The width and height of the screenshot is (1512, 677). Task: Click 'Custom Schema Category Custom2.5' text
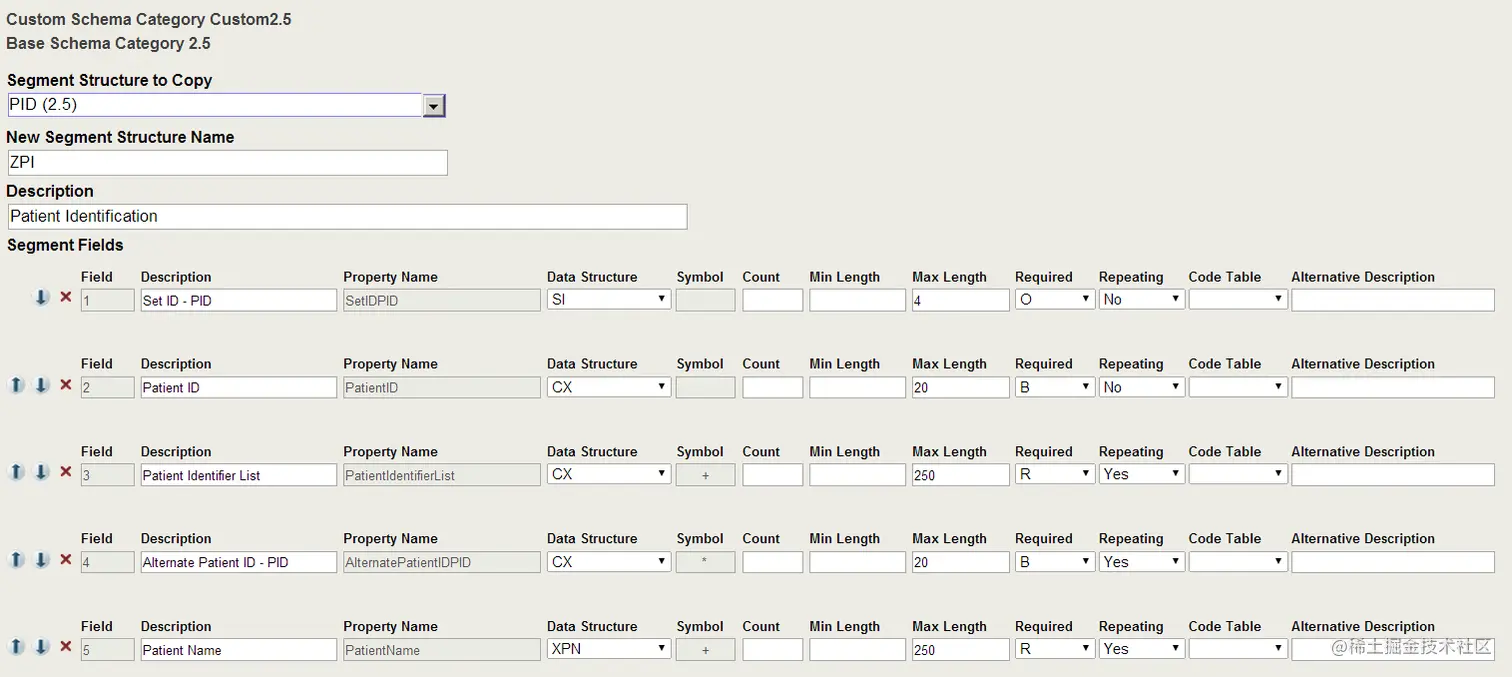(x=149, y=19)
